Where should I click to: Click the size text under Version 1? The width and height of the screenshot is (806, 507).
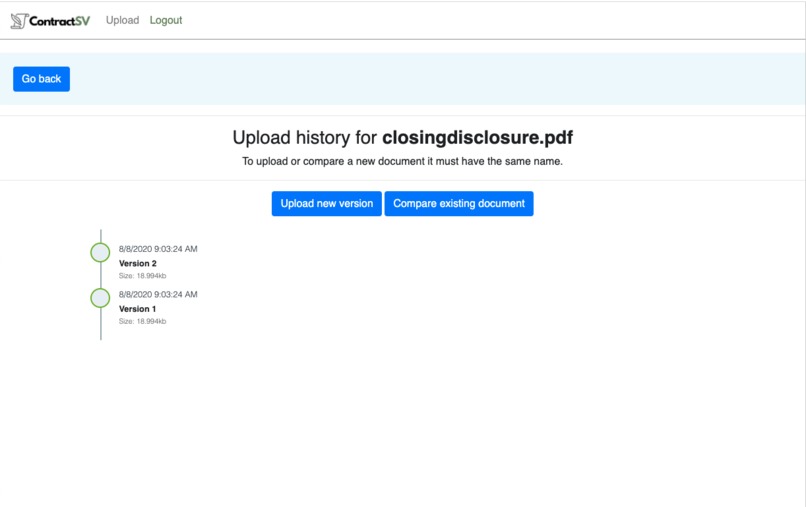(x=142, y=321)
